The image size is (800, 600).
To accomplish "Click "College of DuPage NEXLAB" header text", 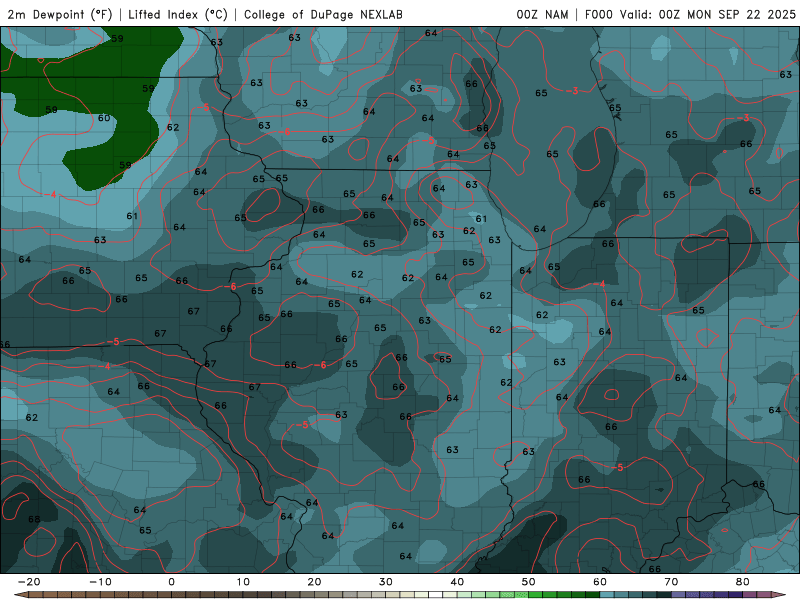I will [323, 14].
